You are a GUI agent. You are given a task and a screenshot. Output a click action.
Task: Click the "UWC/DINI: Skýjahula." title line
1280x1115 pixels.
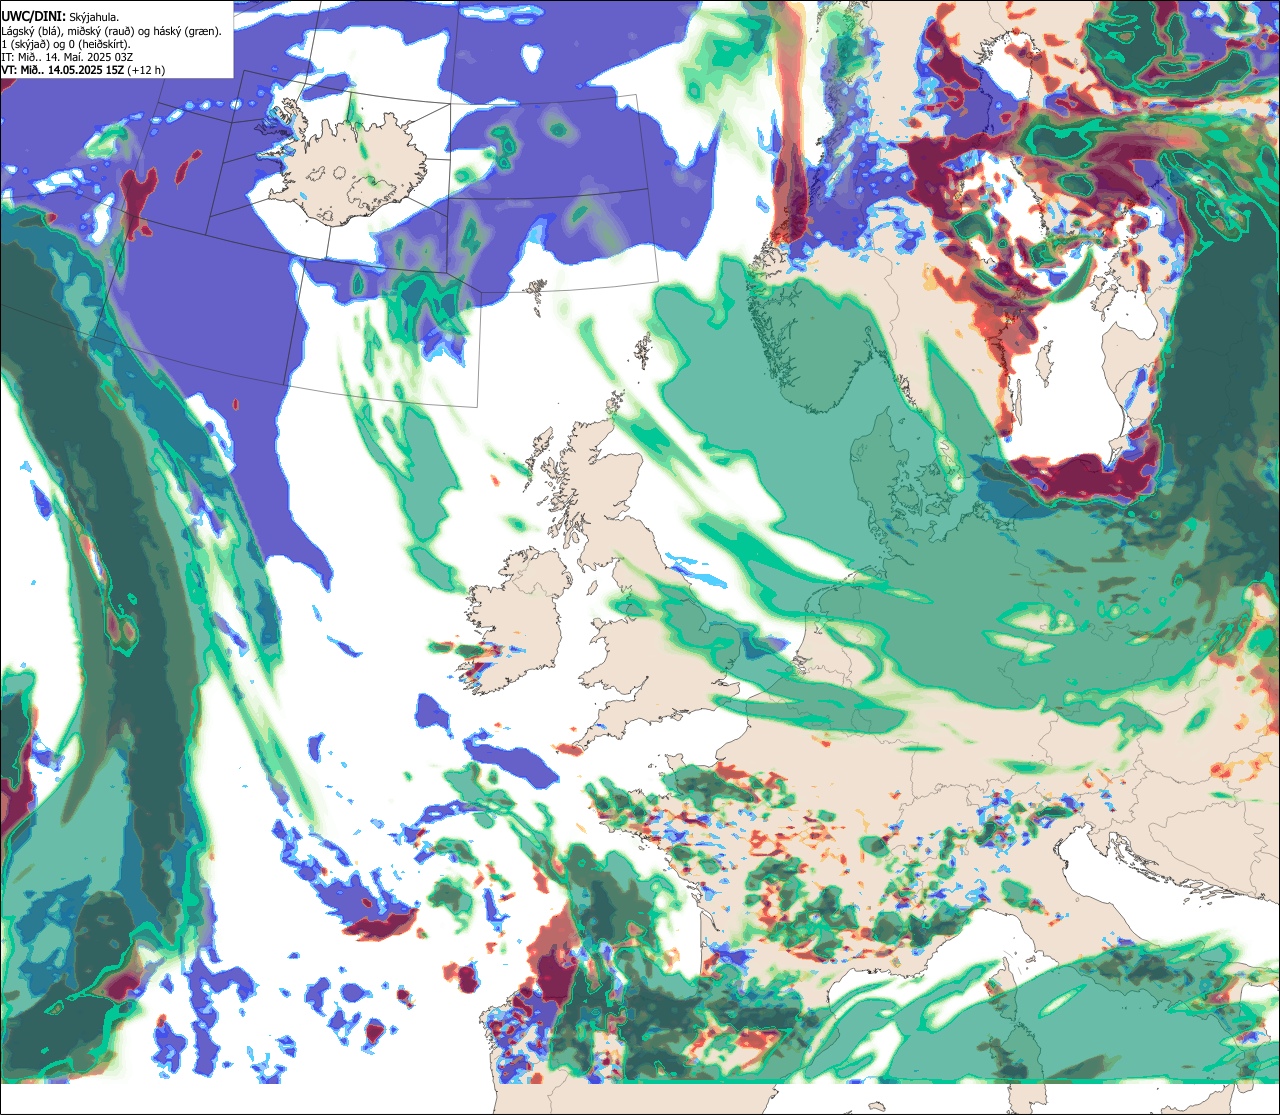tap(61, 16)
